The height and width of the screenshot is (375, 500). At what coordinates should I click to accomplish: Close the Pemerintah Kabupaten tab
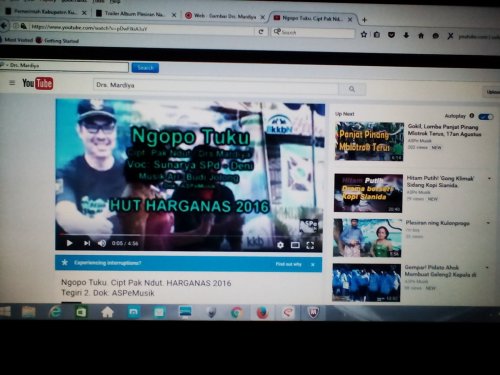click(84, 13)
